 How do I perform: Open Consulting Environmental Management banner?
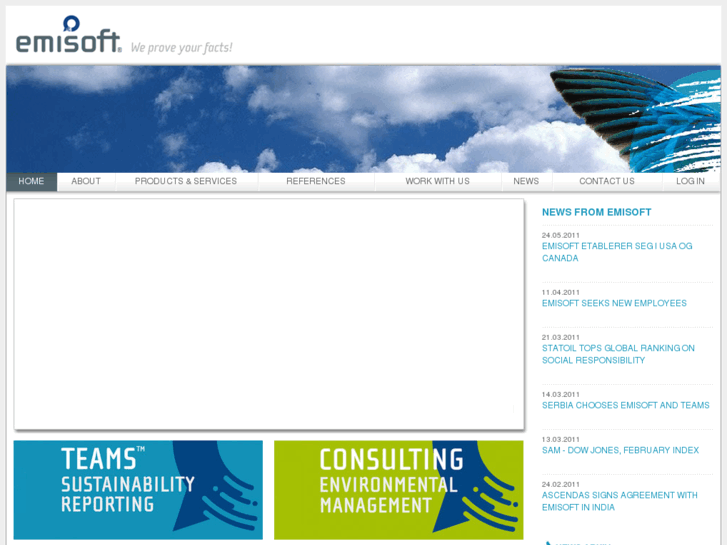coord(399,490)
